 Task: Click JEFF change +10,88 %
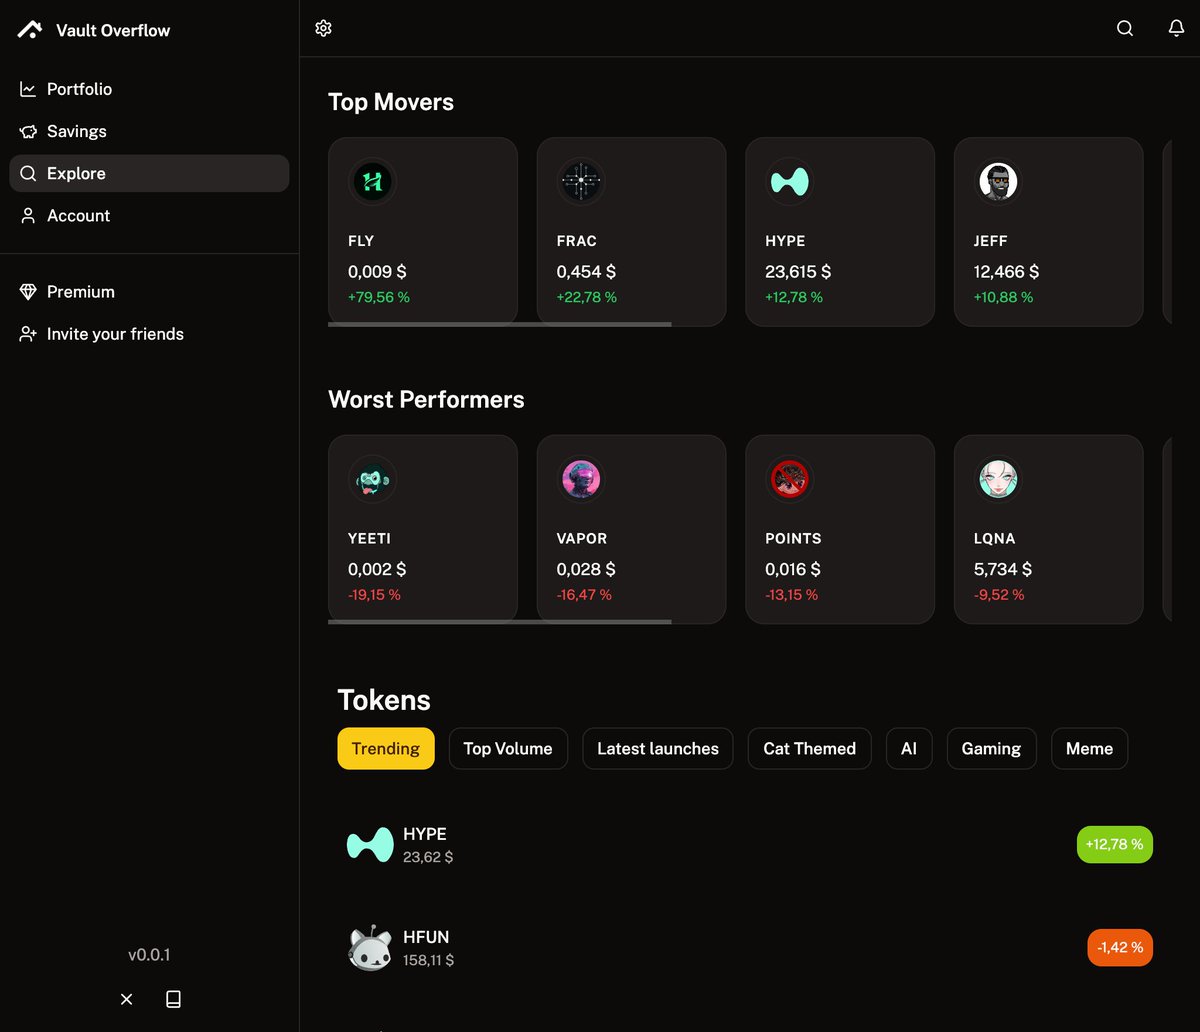[x=1004, y=297]
